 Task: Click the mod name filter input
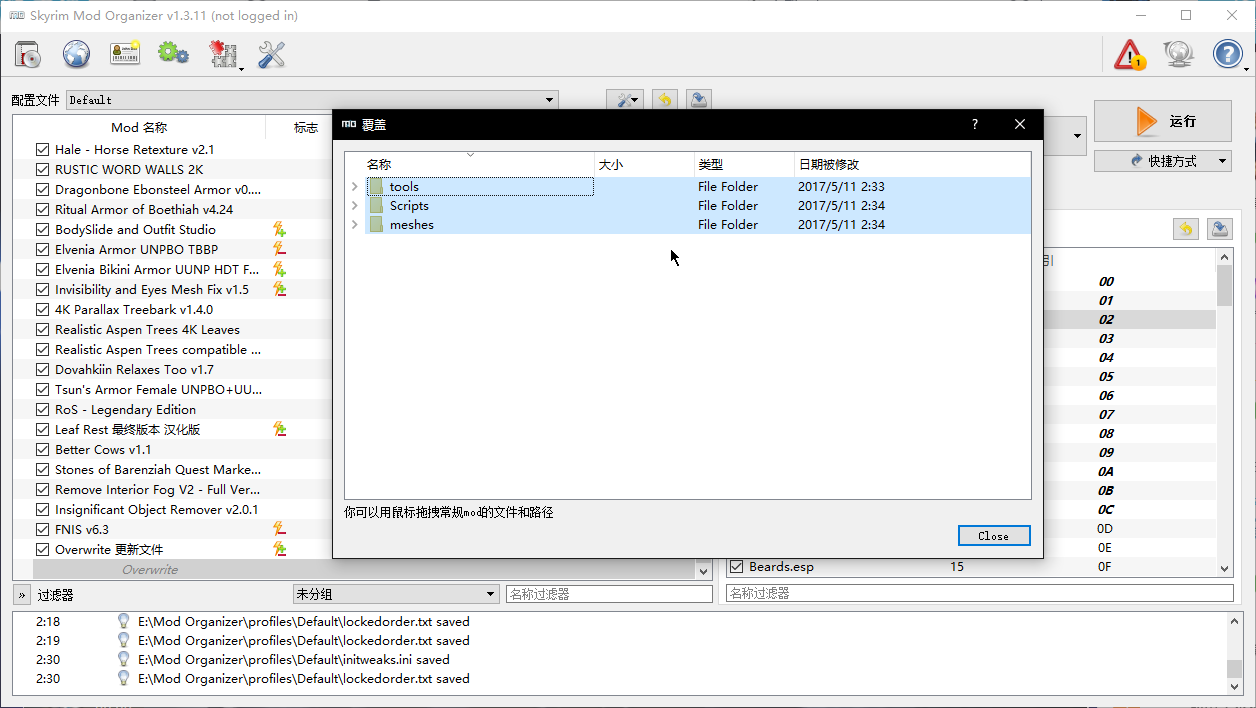click(x=607, y=594)
